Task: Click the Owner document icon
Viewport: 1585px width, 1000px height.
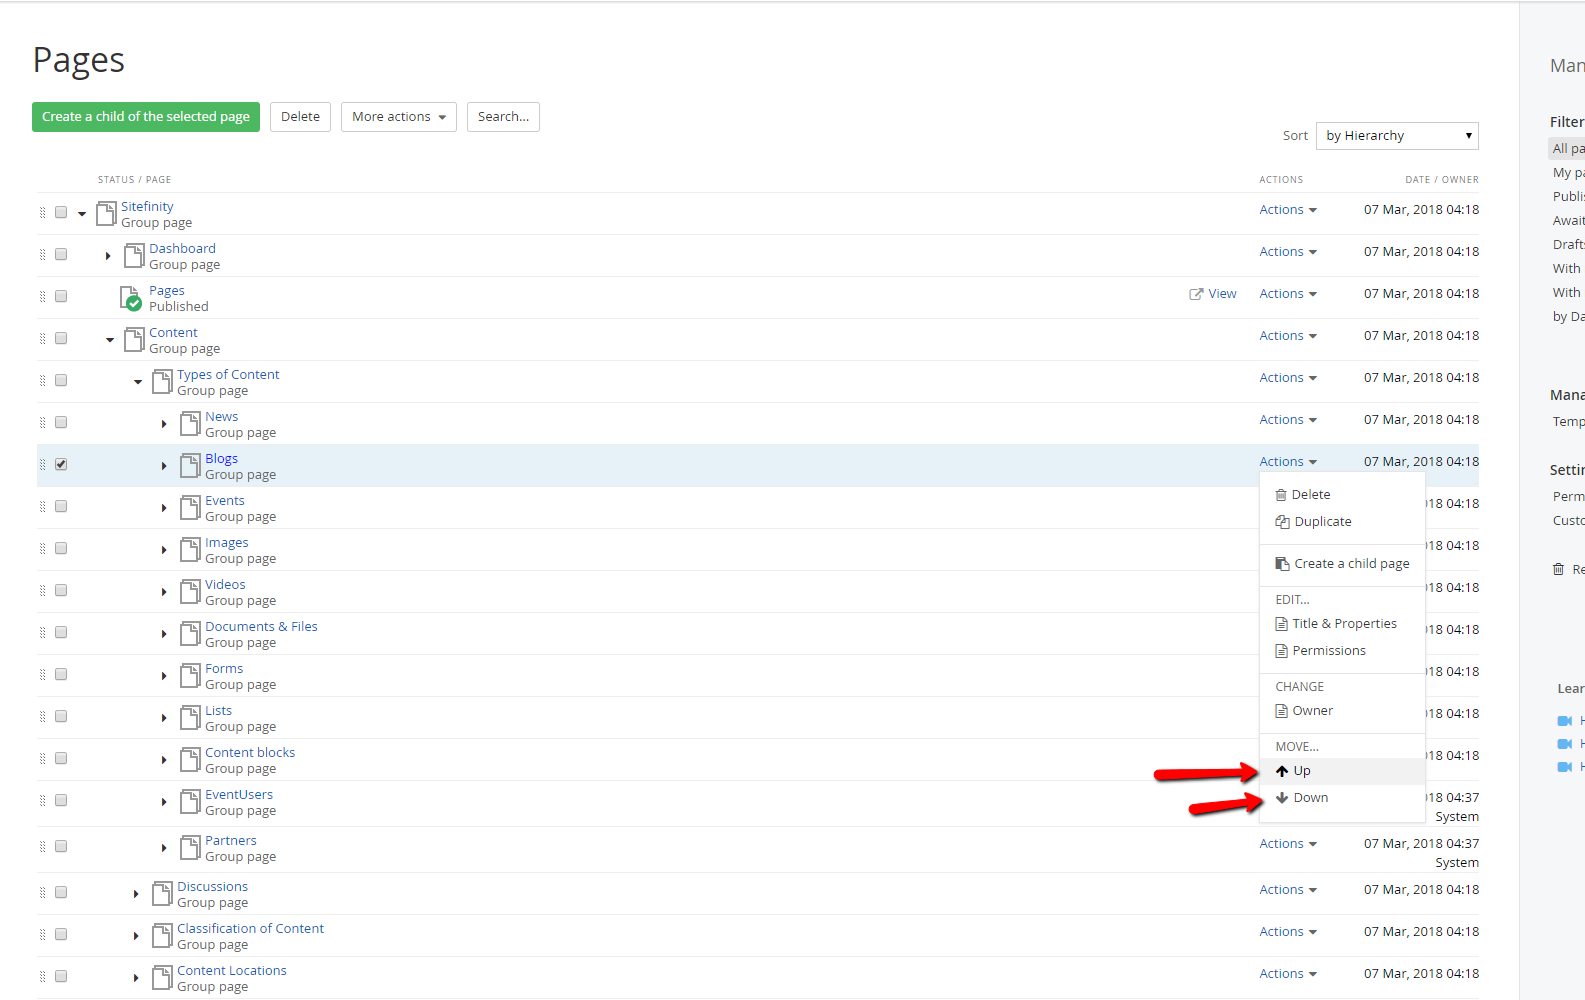Action: pos(1281,711)
